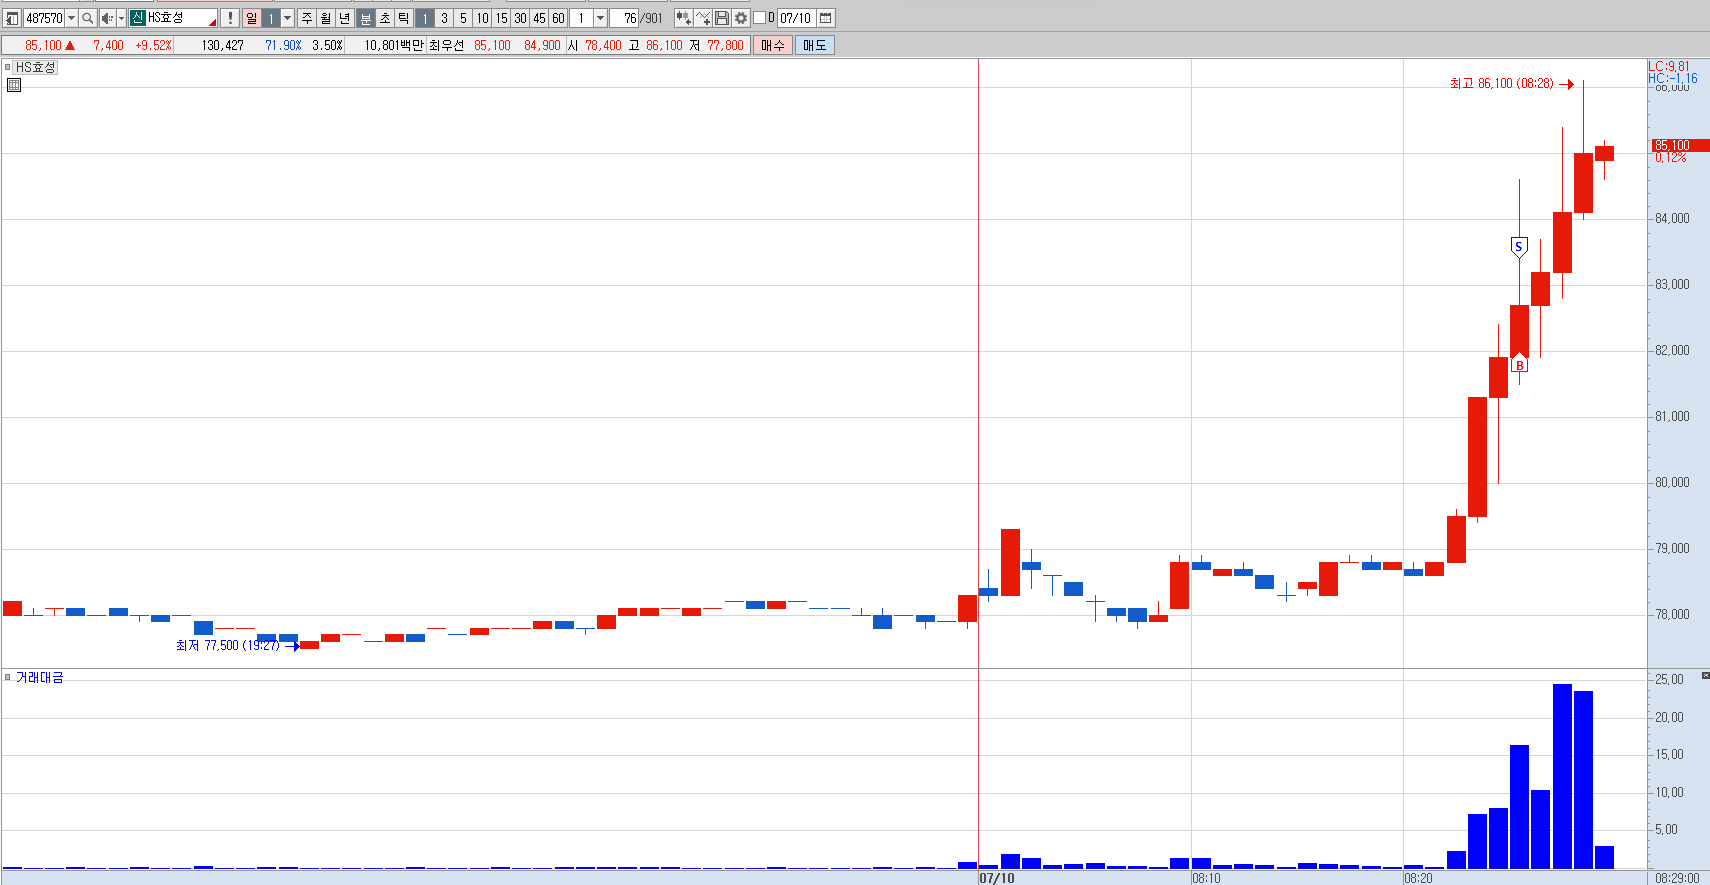The image size is (1710, 885).
Task: Open the dropdown arrow after the 일 period value
Action: pos(288,18)
